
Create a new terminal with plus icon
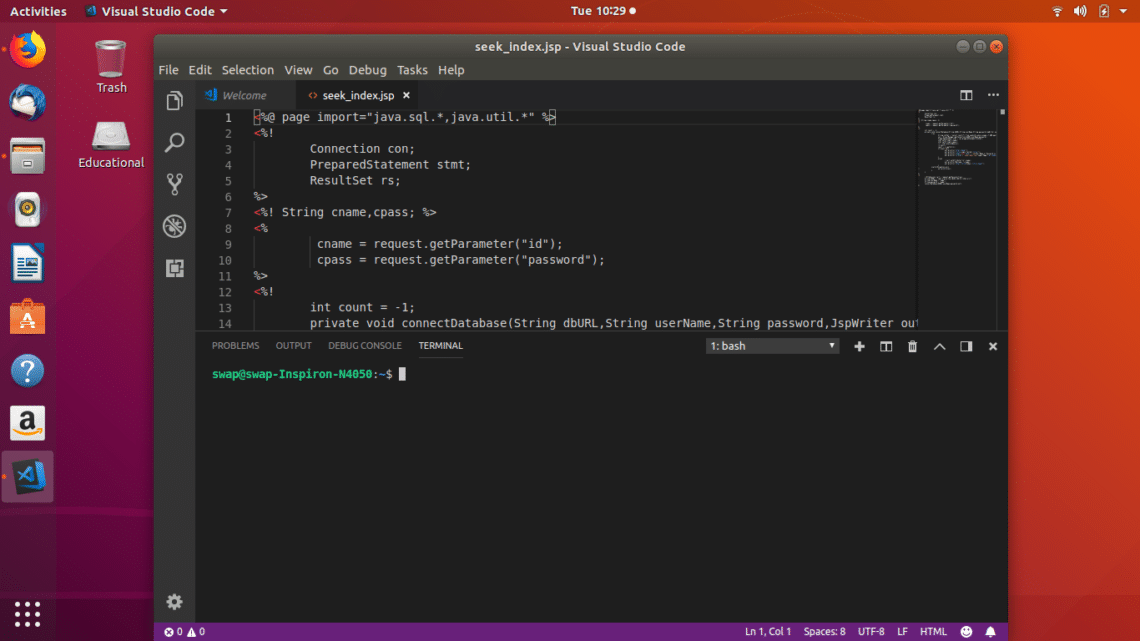[x=859, y=347]
